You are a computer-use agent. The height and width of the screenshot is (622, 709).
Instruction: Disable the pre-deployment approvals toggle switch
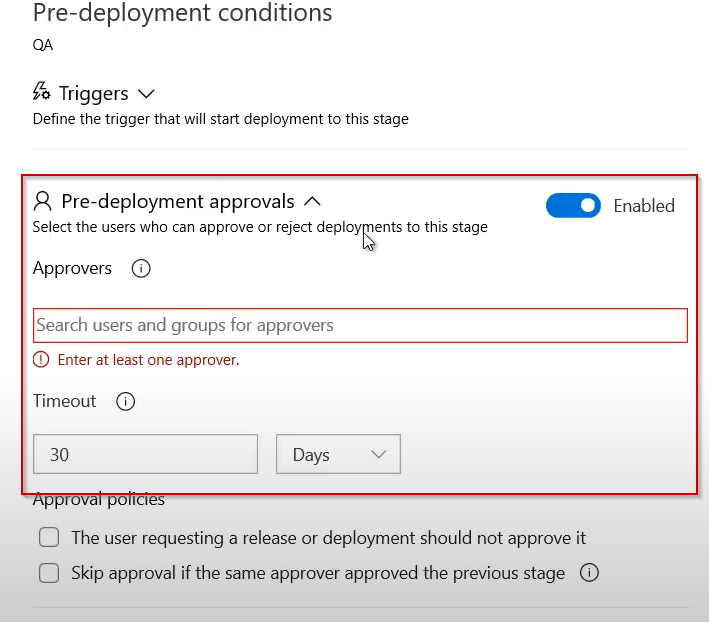coord(573,206)
